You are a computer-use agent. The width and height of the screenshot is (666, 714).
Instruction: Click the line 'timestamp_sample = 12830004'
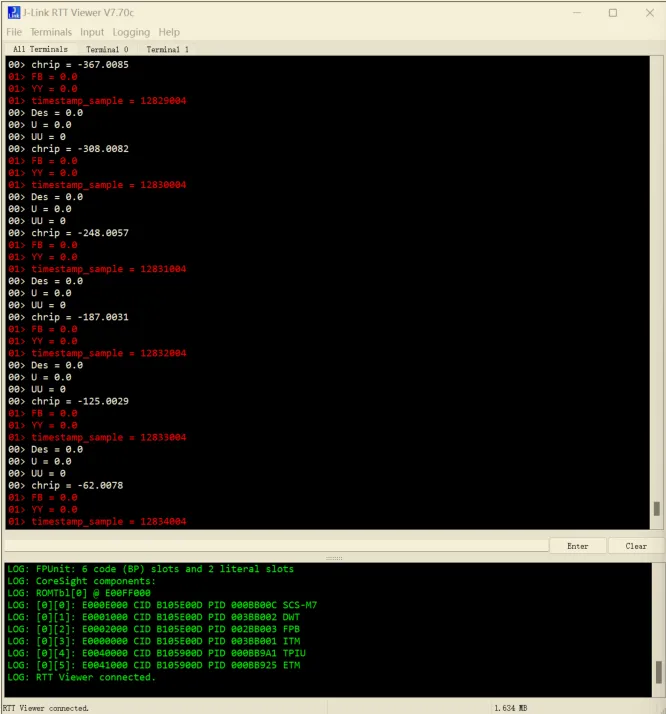coord(97,185)
